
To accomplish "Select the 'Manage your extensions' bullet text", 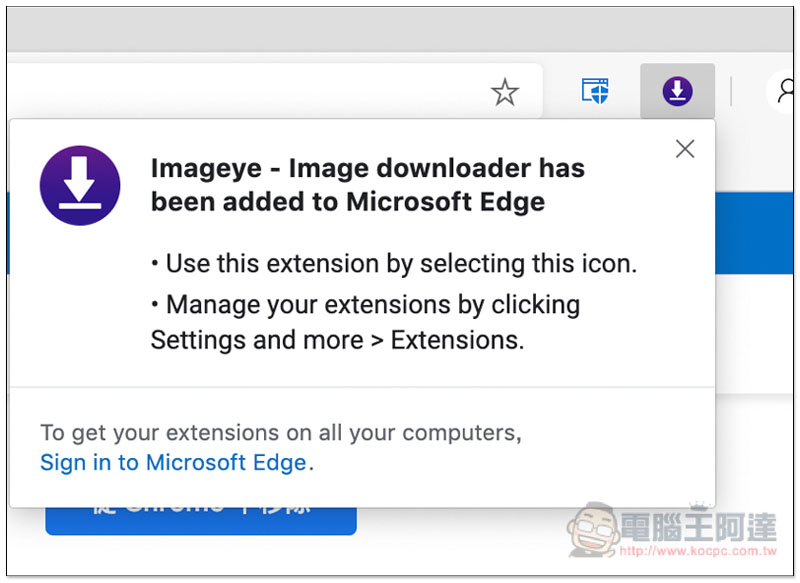I will 365,322.
